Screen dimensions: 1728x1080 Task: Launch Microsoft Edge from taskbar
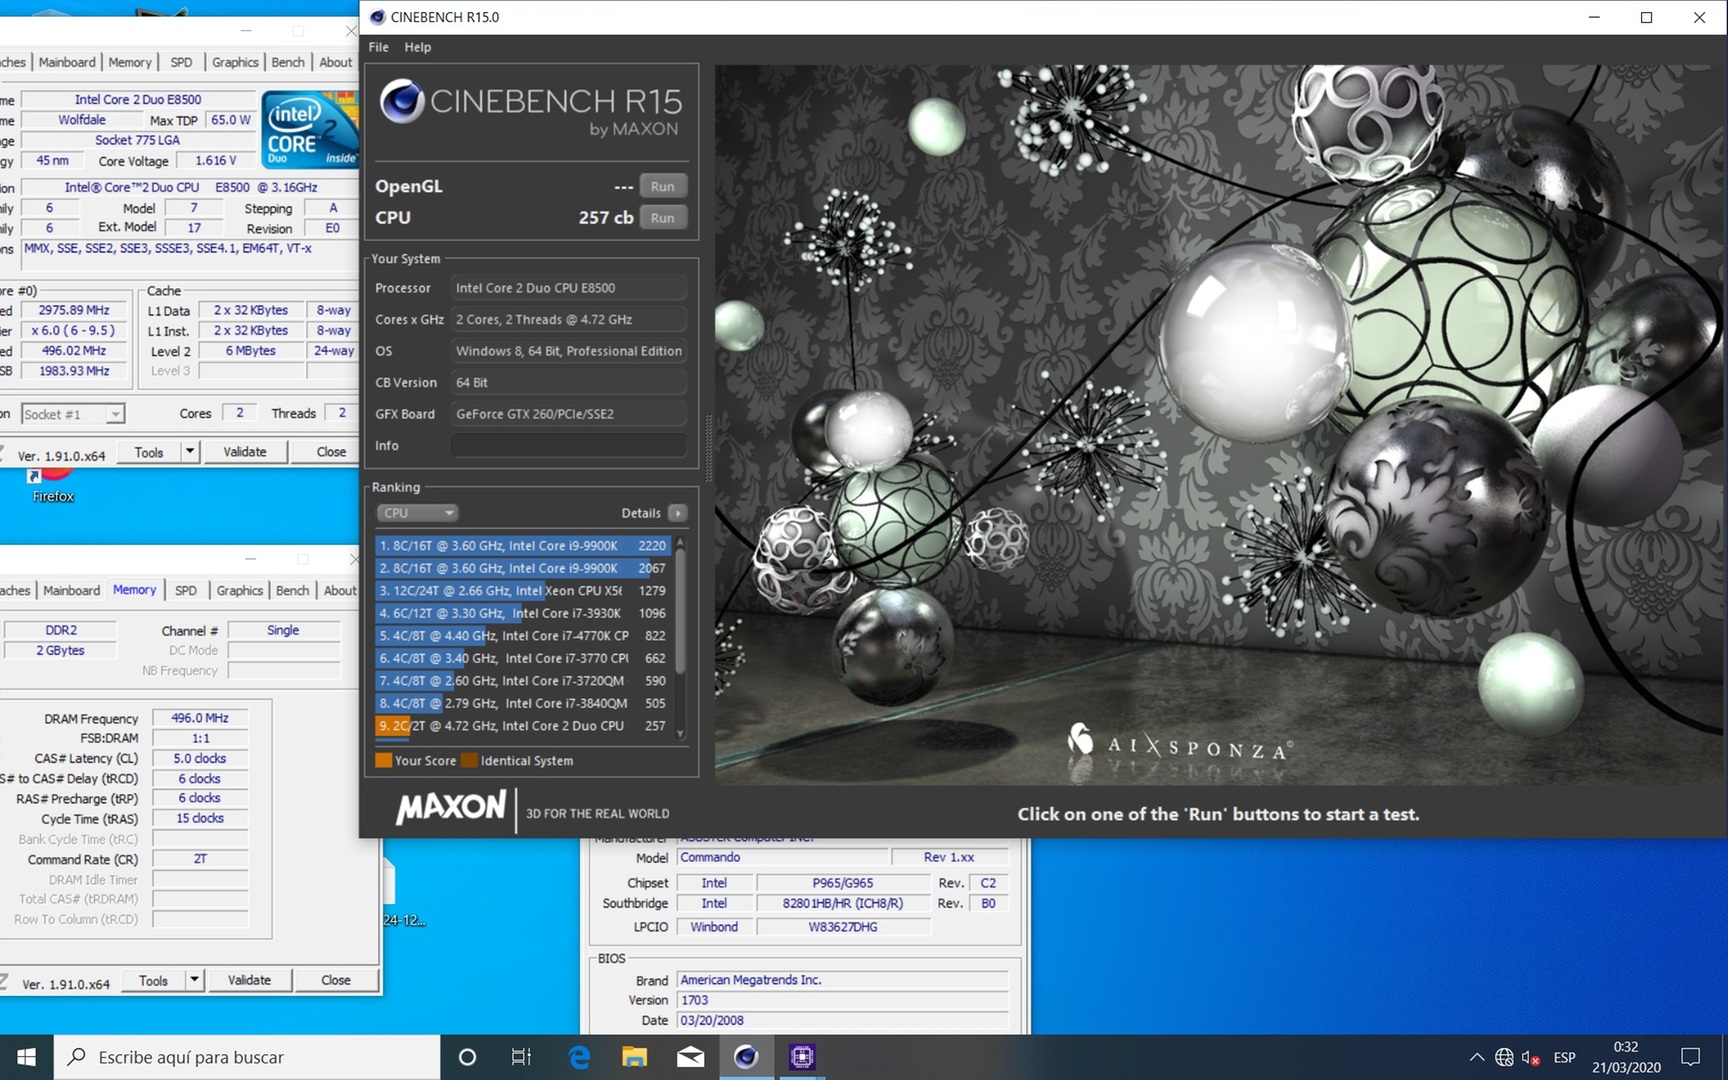(x=579, y=1057)
